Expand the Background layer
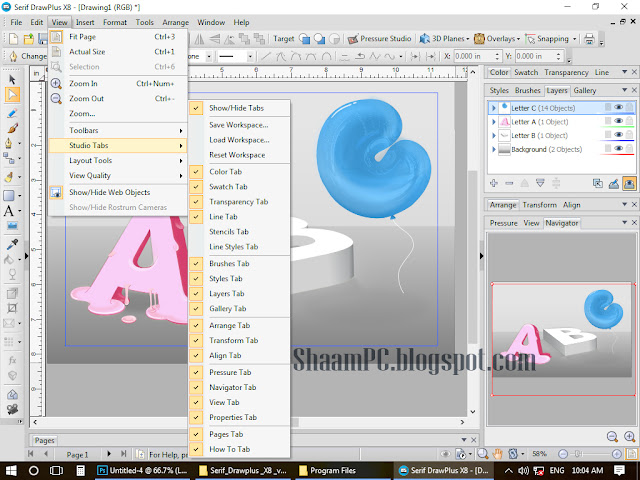Image resolution: width=640 pixels, height=480 pixels. click(493, 149)
